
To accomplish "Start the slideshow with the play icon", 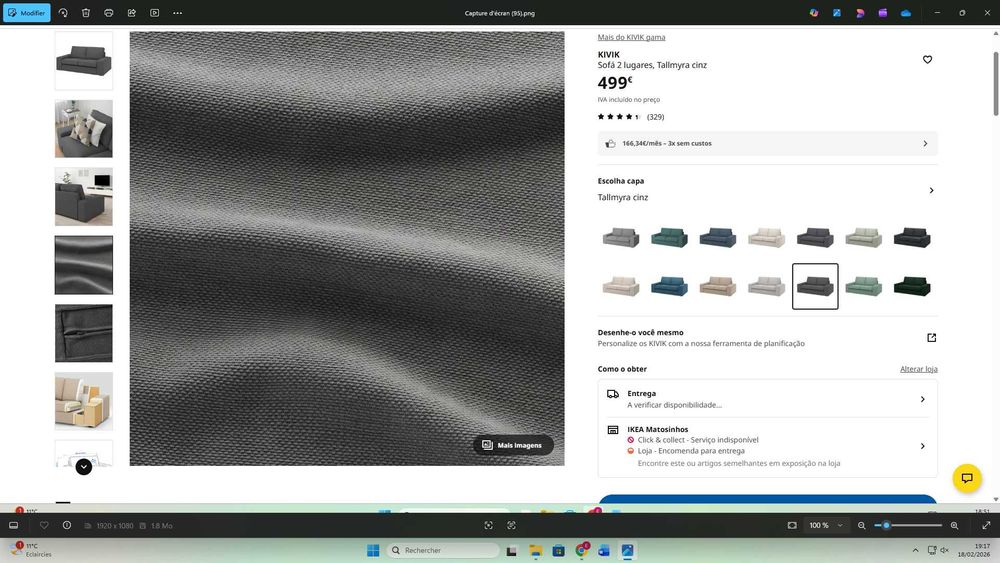I will coord(154,13).
